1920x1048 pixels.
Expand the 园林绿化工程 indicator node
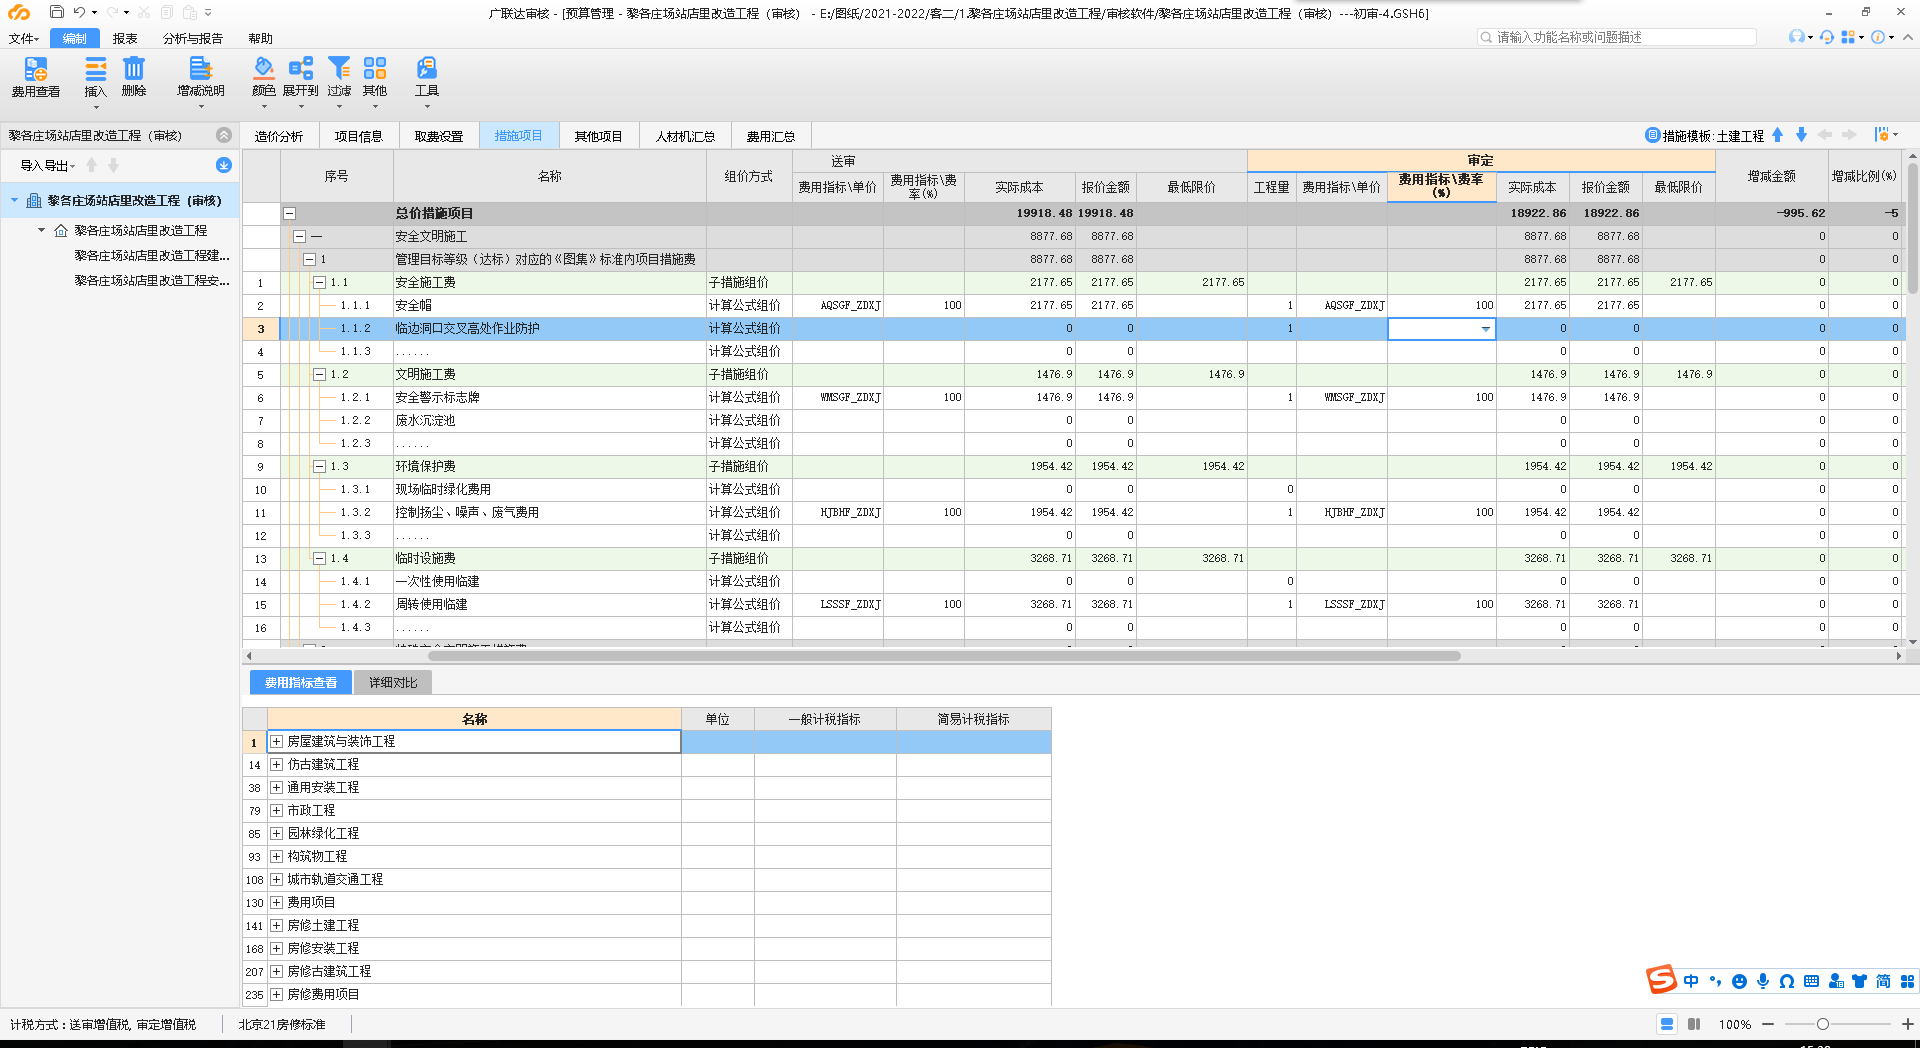coord(277,833)
